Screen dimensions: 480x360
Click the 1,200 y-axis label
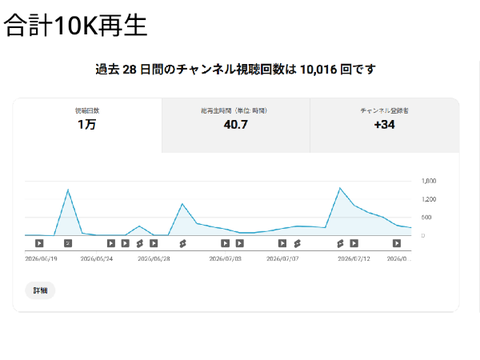point(429,199)
